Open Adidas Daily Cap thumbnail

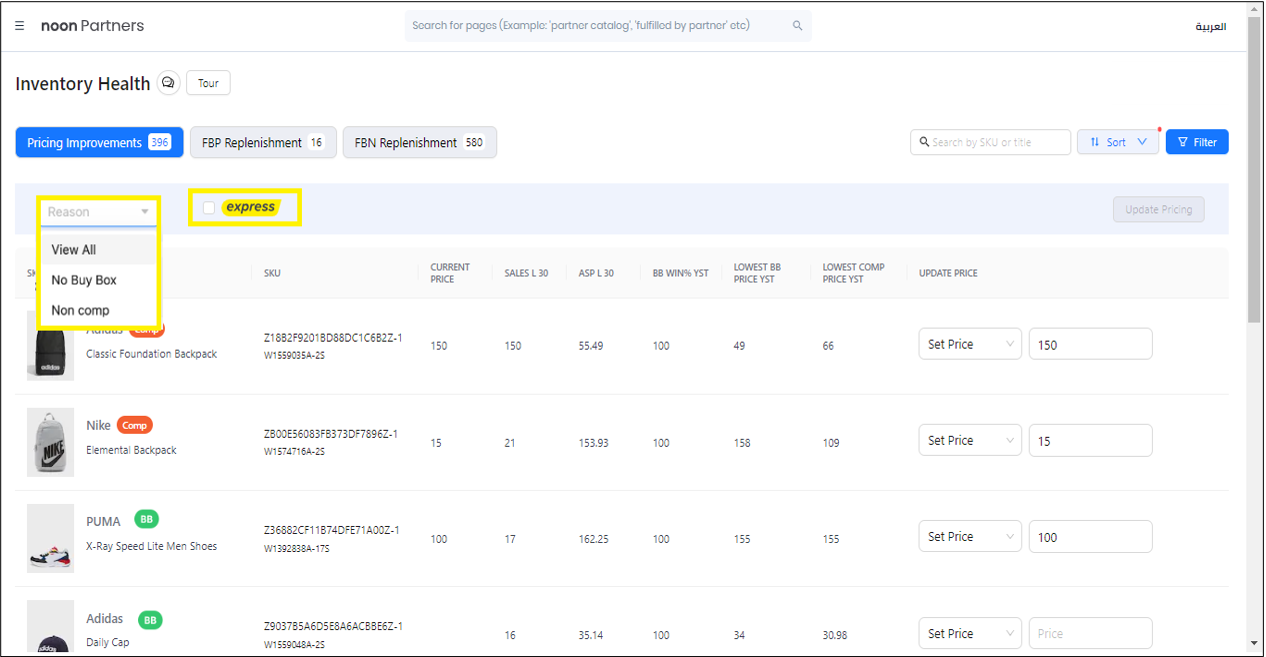(x=50, y=628)
